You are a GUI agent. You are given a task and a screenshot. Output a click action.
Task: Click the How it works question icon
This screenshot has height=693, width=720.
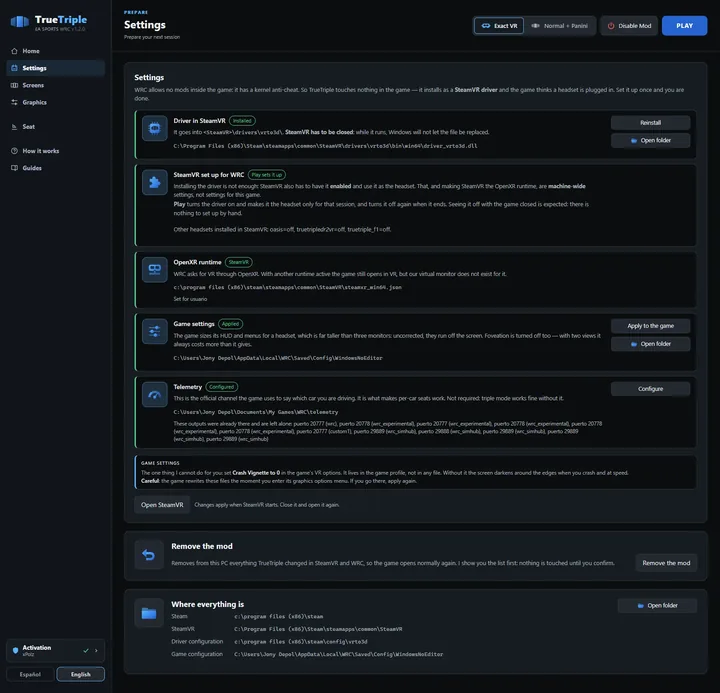coord(14,151)
